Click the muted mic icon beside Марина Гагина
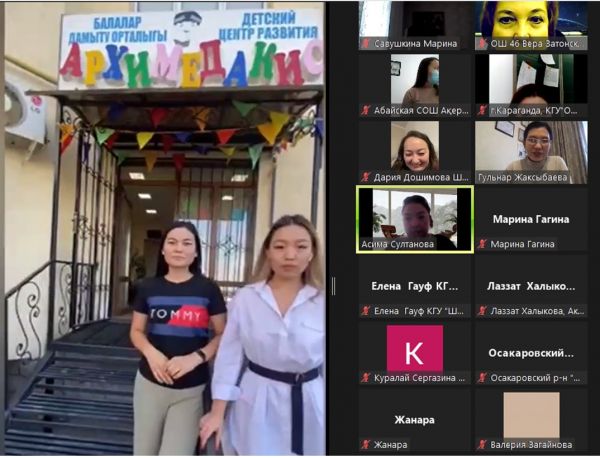Viewport: 600px width, 458px height. tap(482, 244)
